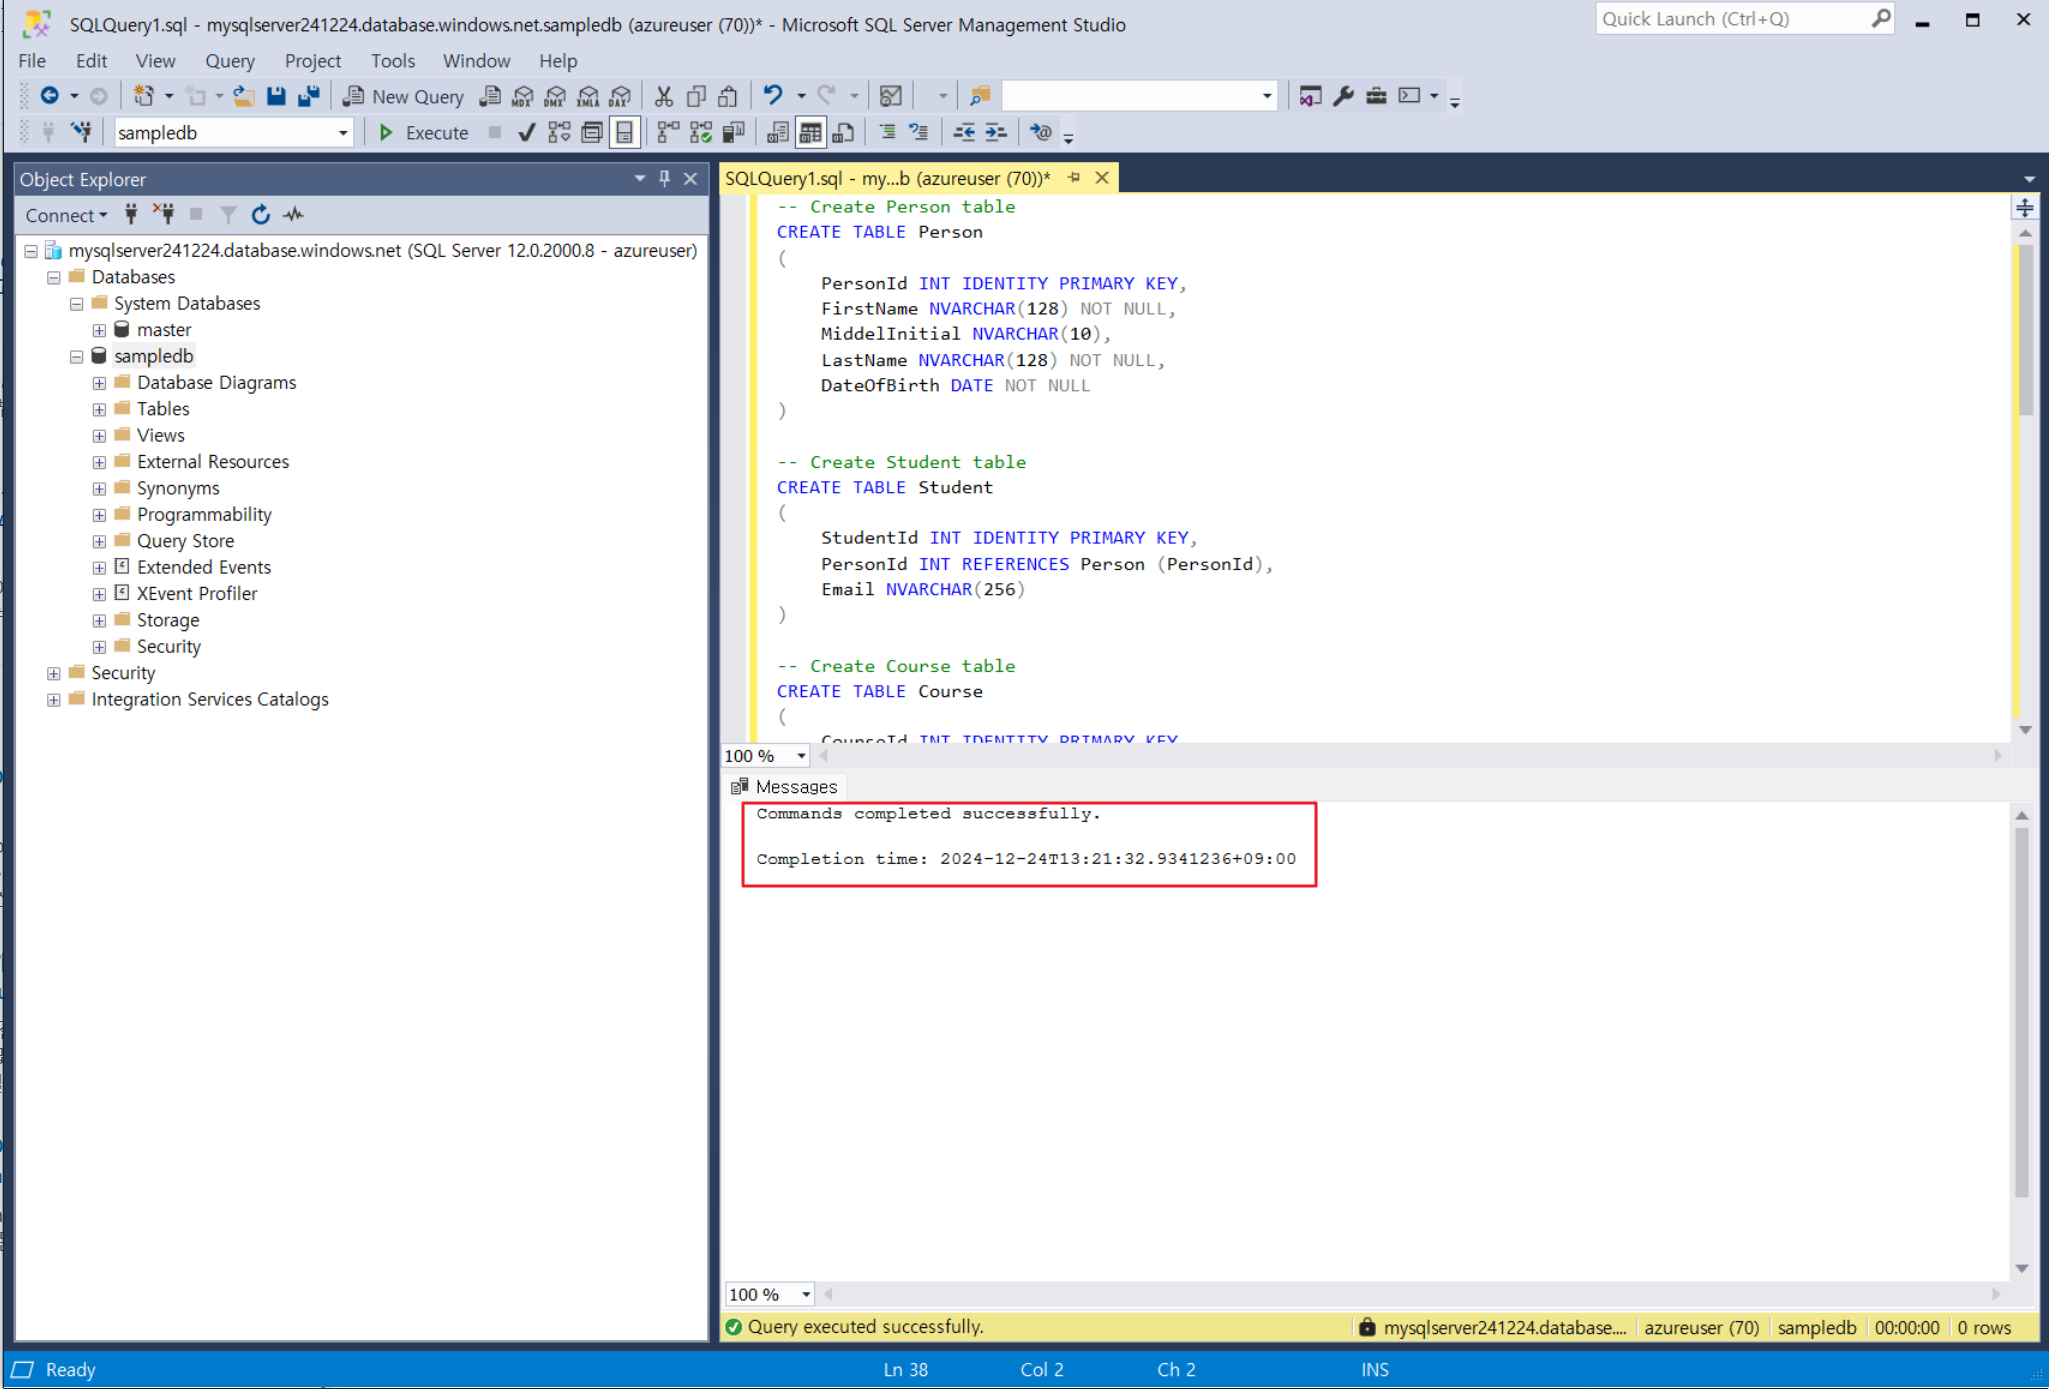Click in the Quick Launch search box
The width and height of the screenshot is (2049, 1389).
tap(1733, 19)
